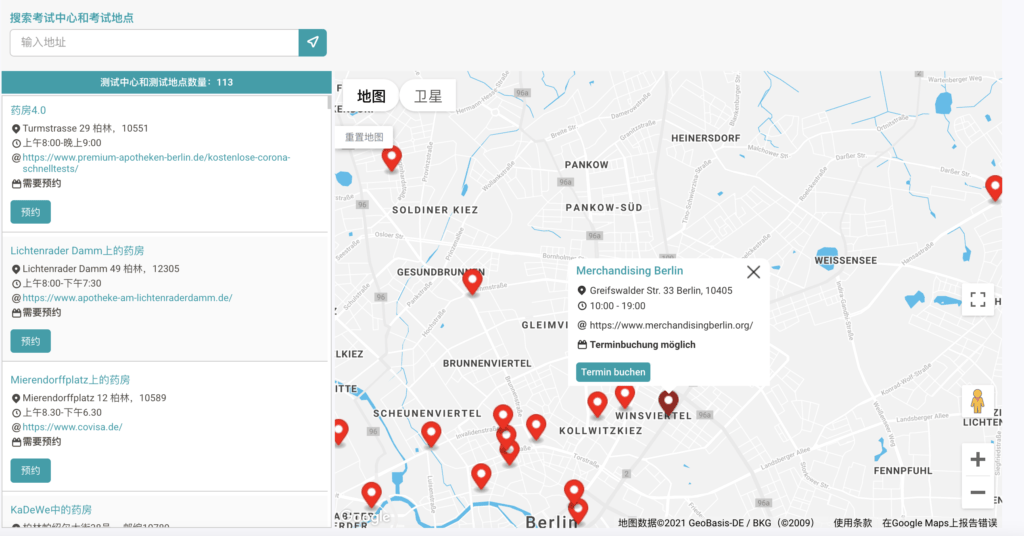Viewport: 1024px width, 536px height.
Task: Select the Street View pegman icon
Action: (x=977, y=401)
